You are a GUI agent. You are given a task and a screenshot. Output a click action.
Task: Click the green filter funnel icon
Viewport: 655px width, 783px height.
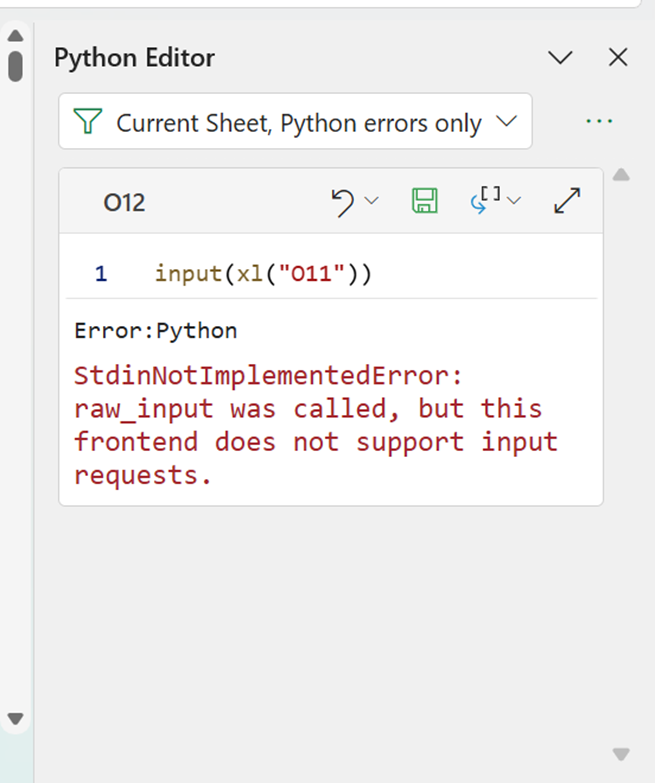tap(89, 122)
